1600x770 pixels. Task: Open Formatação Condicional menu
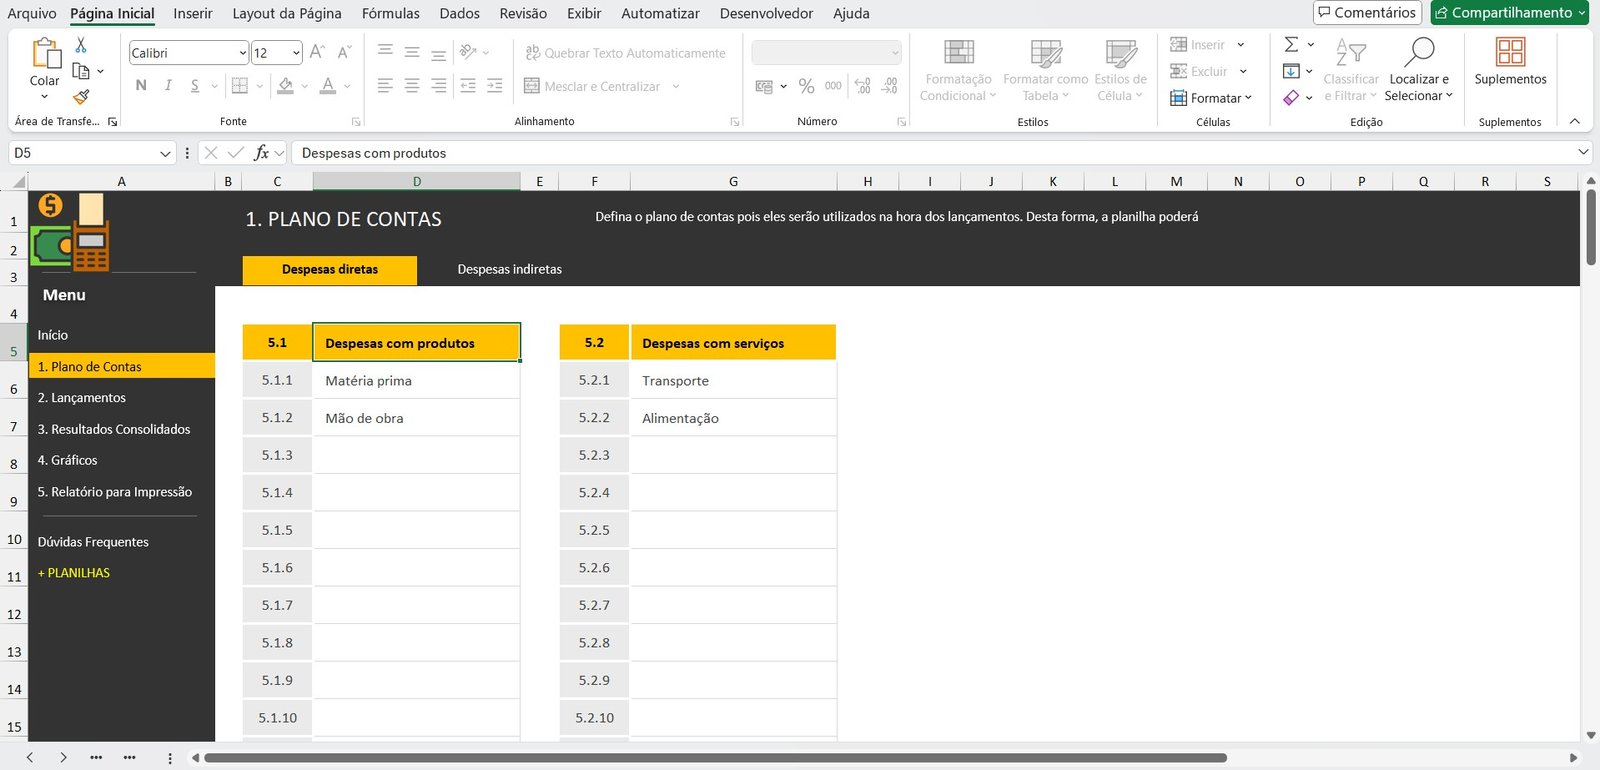pyautogui.click(x=958, y=70)
